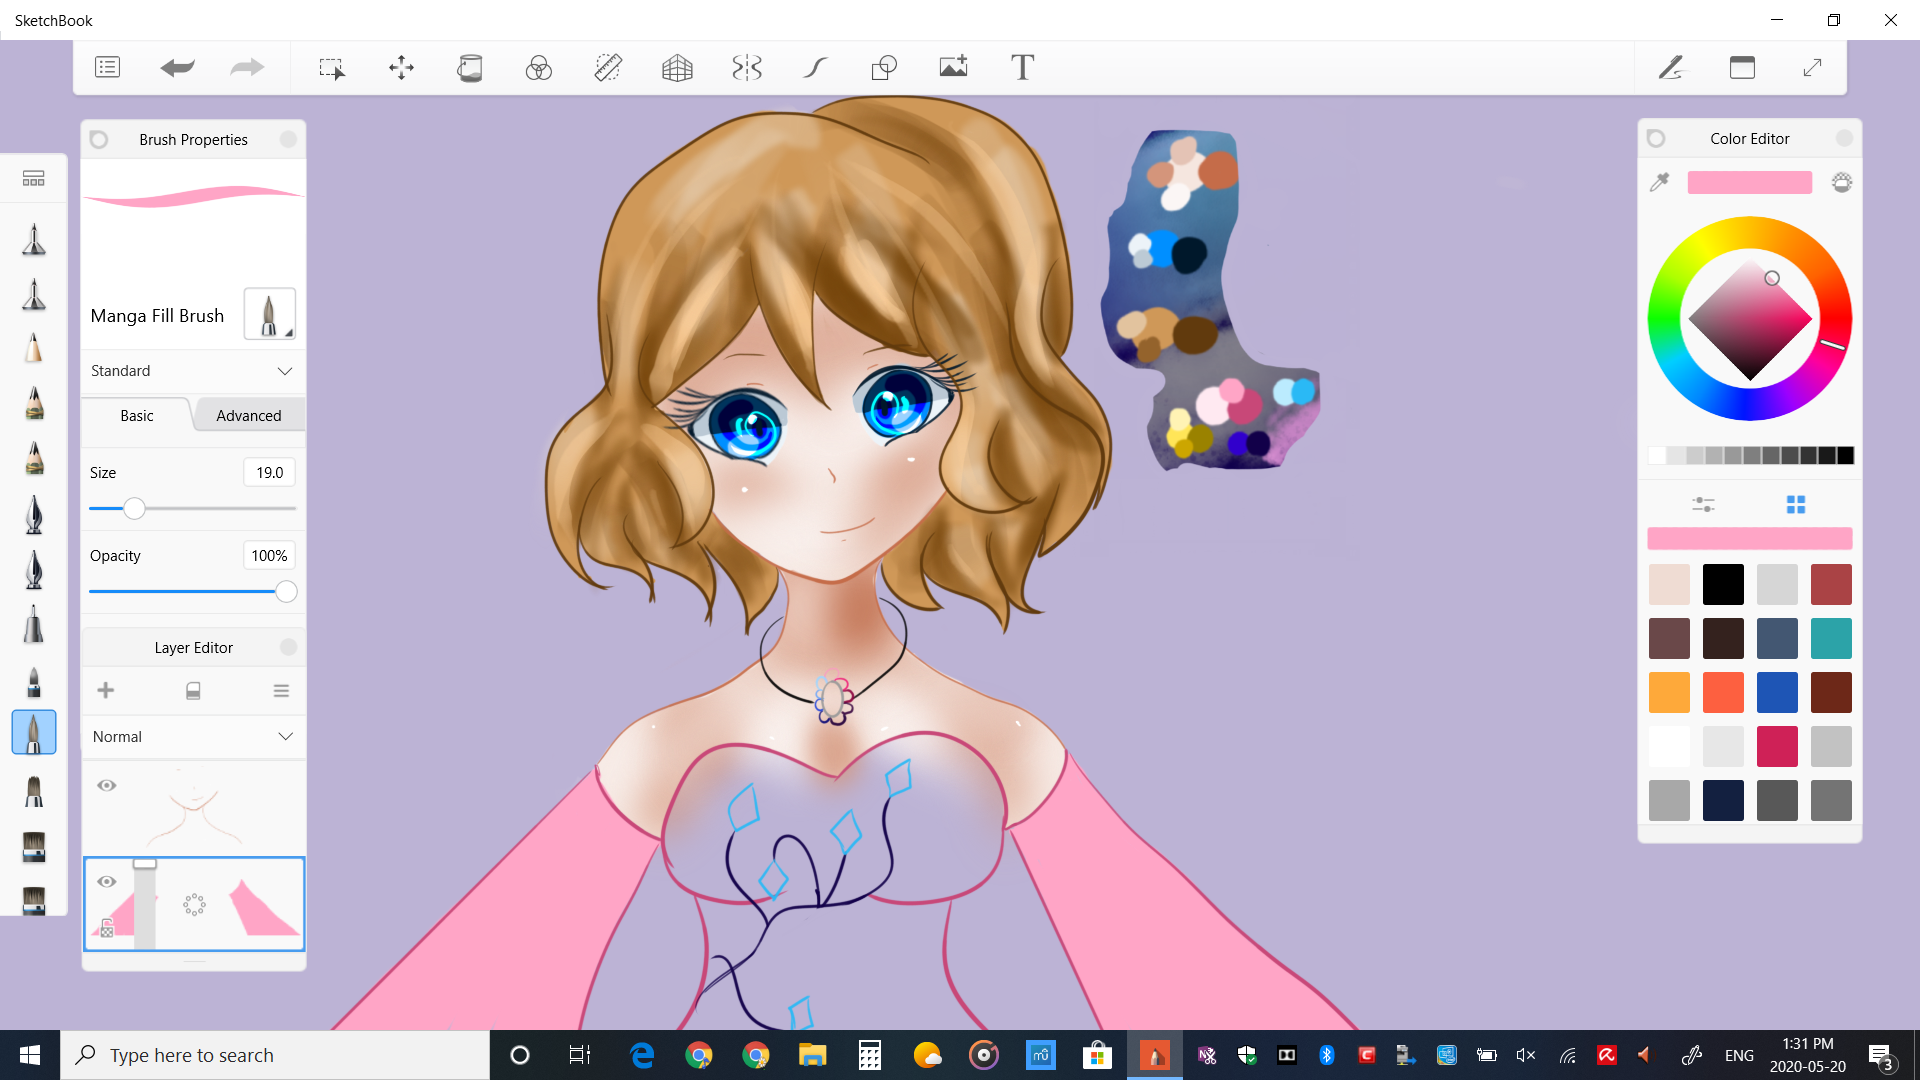Toggle the Color Editor pin circle

[x=1656, y=138]
